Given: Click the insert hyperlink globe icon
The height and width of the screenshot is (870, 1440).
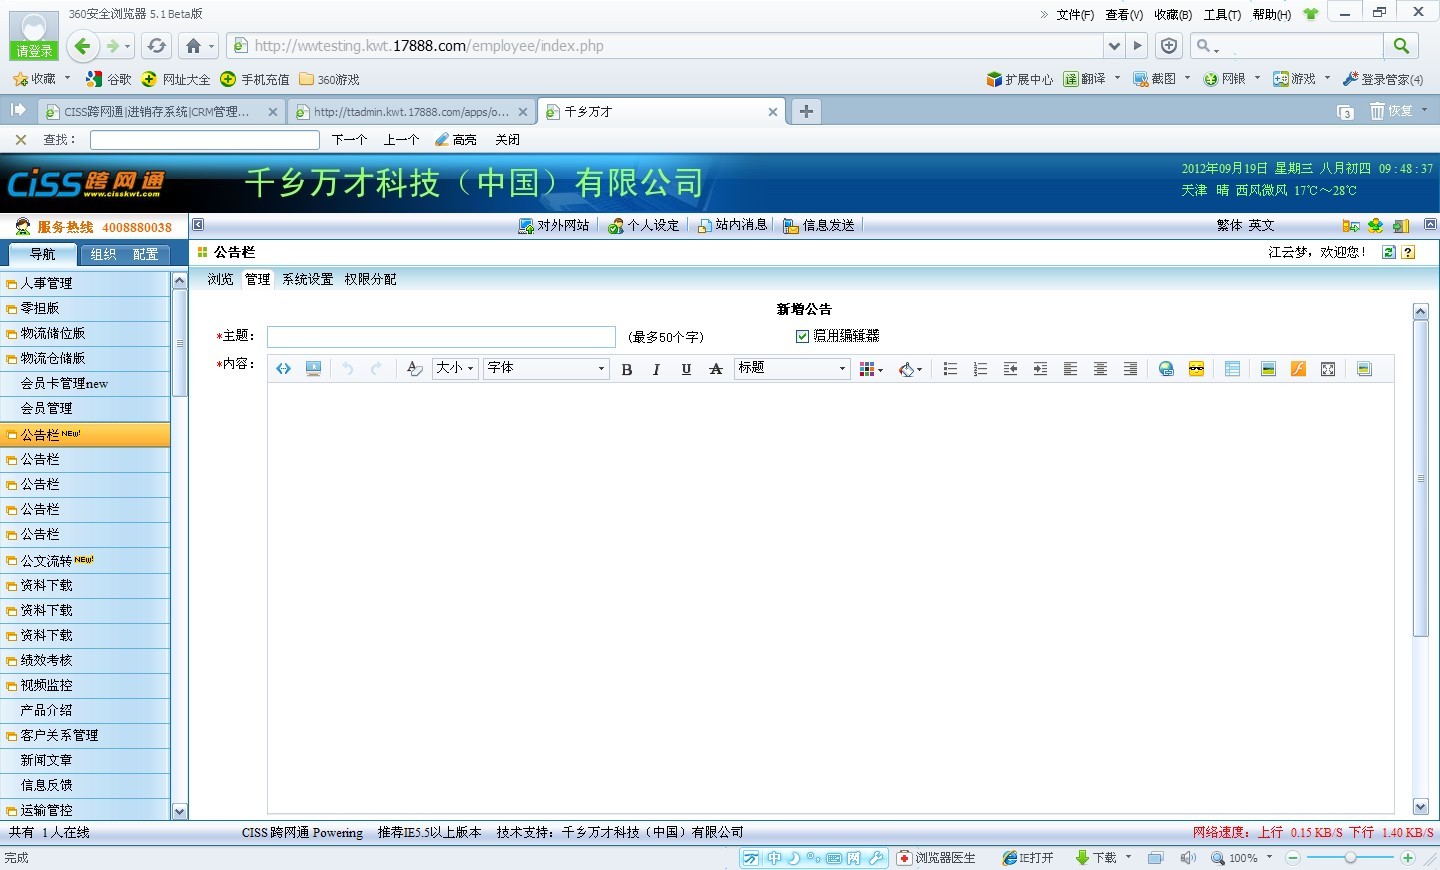Looking at the screenshot, I should point(1166,369).
